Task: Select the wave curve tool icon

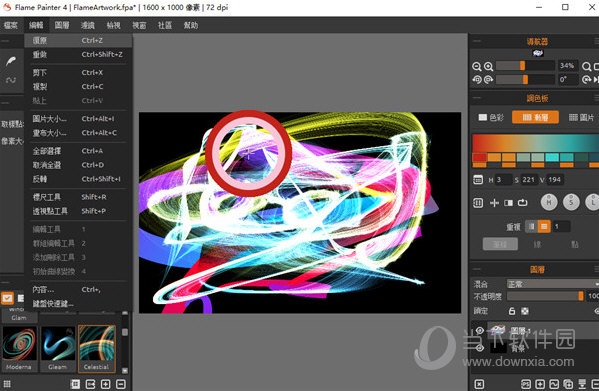Action: tap(11, 80)
